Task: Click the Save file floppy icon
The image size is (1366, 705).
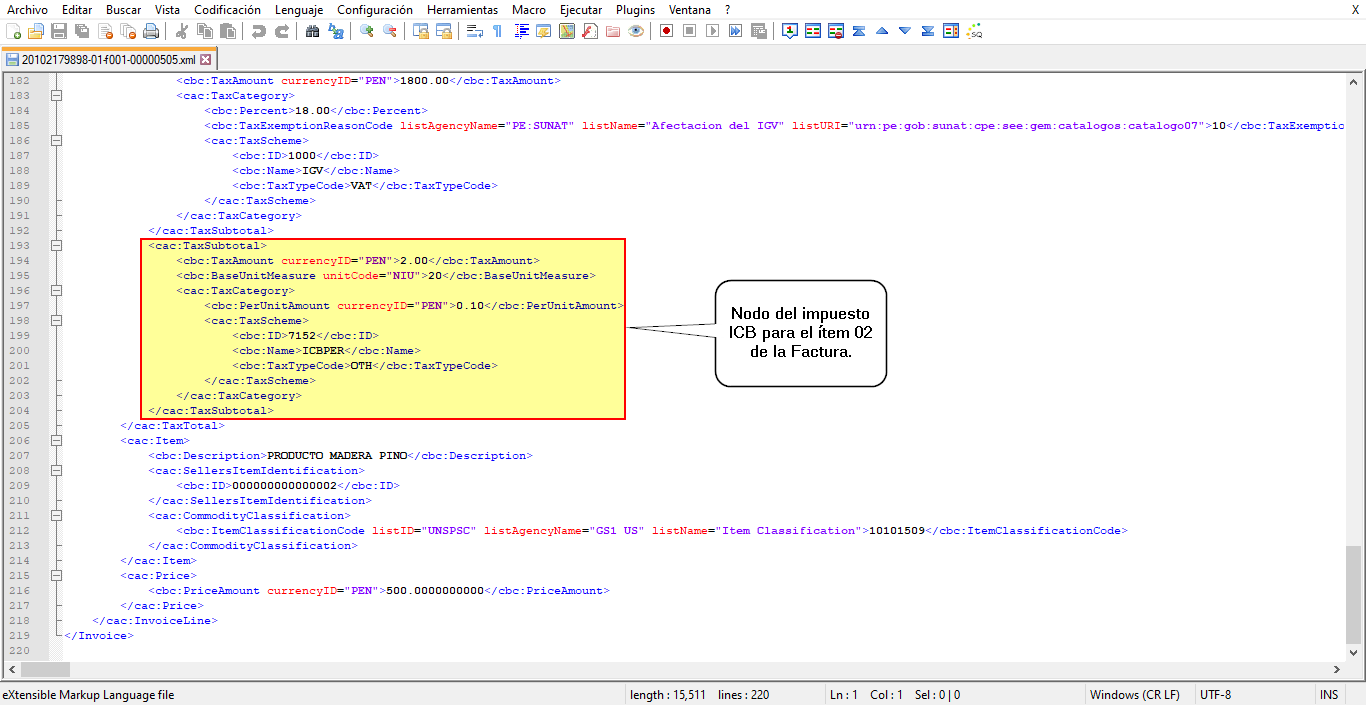Action: click(x=59, y=31)
